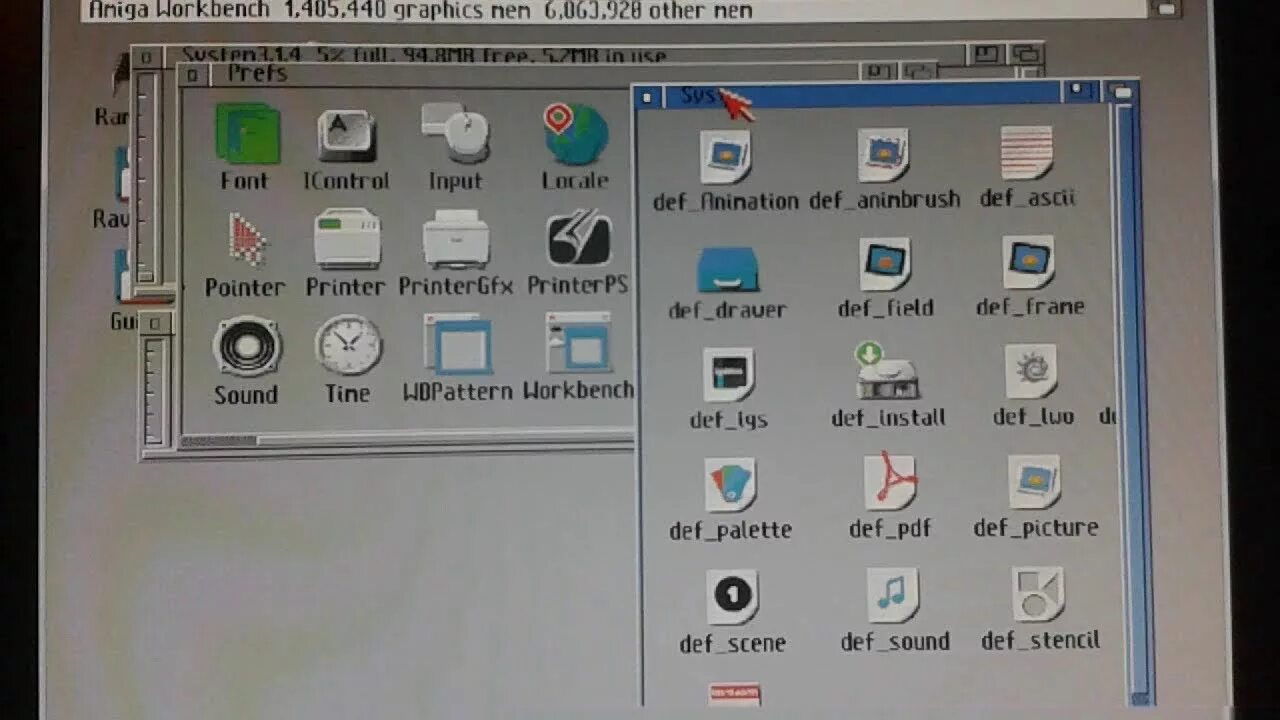Click the Prefs window zoom gadget
The image size is (1280, 720).
coord(880,72)
